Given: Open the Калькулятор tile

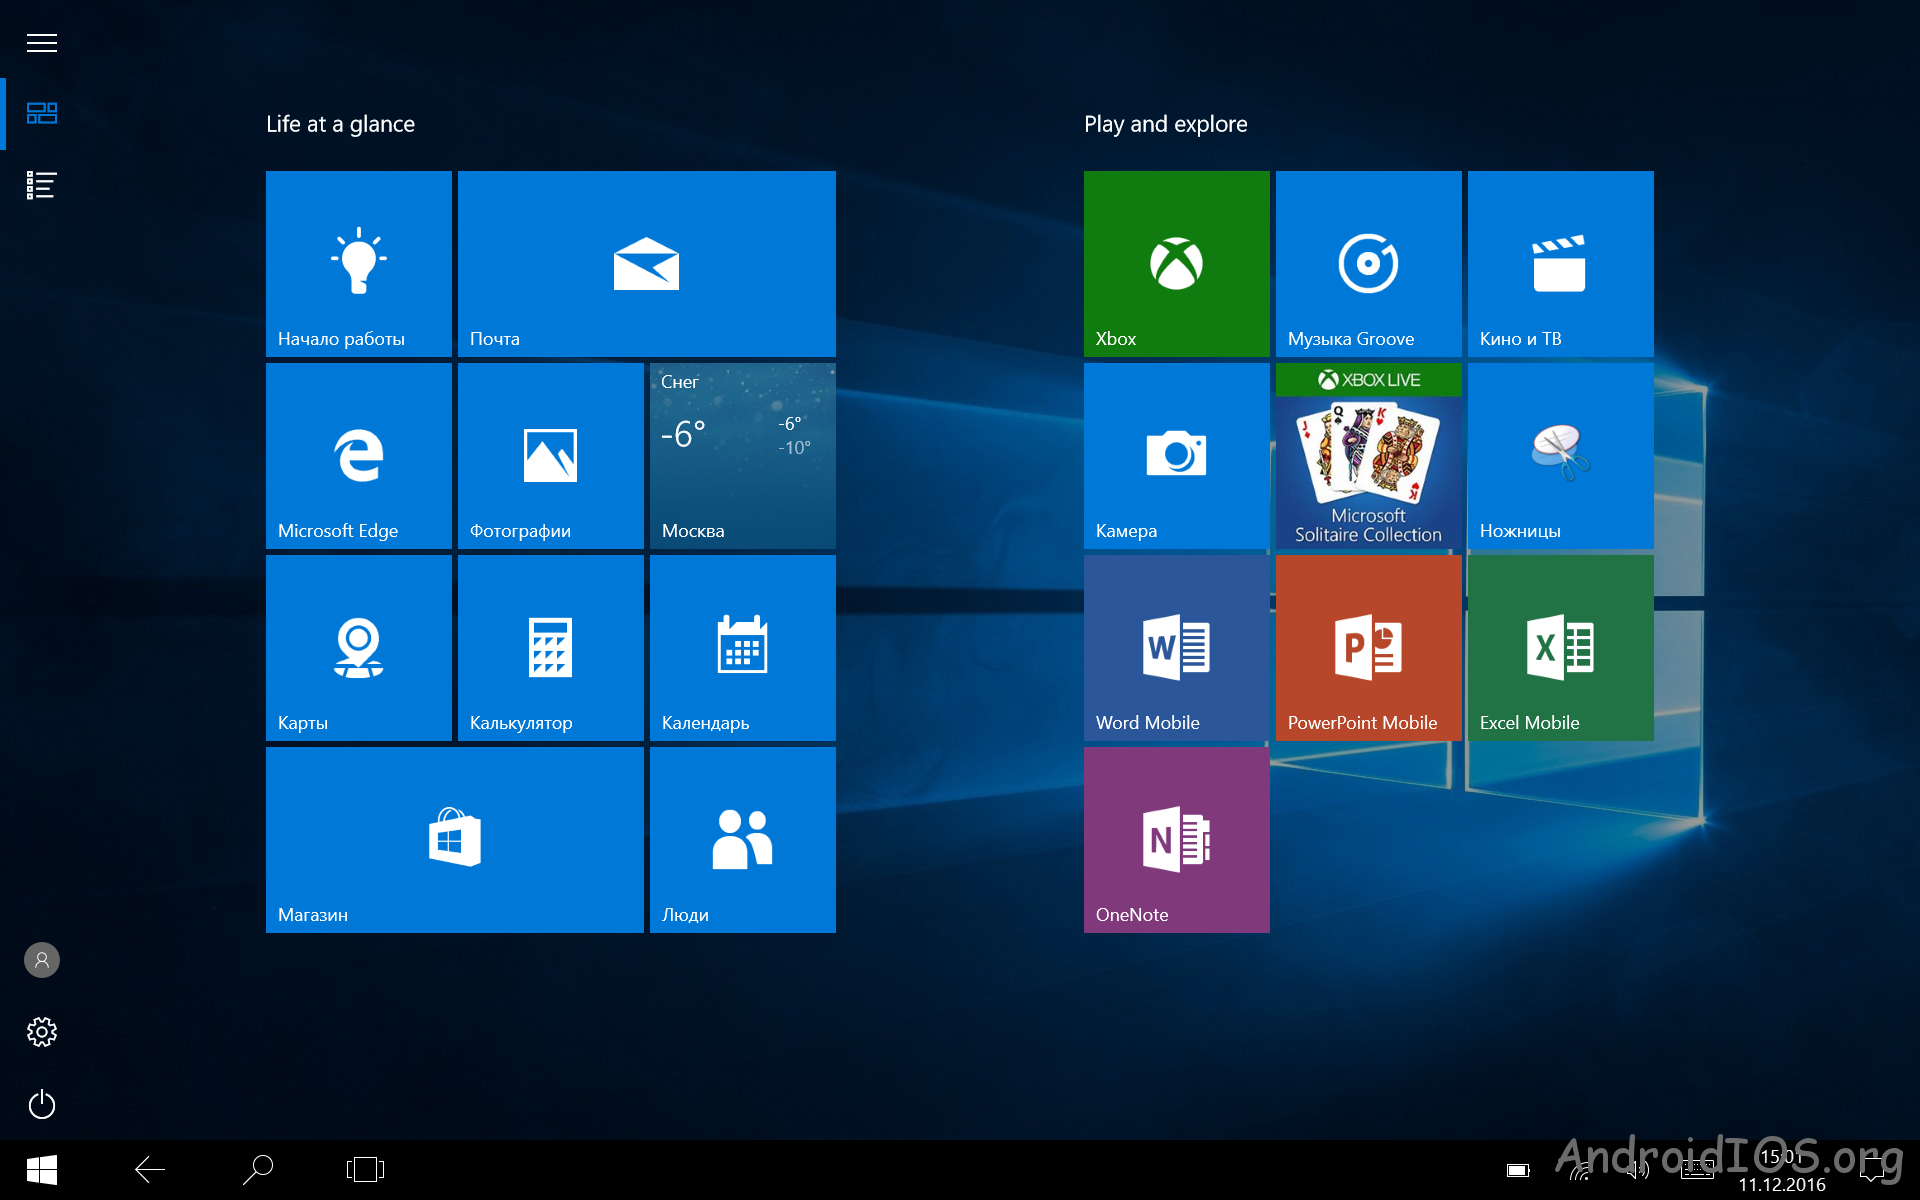Looking at the screenshot, I should (550, 647).
